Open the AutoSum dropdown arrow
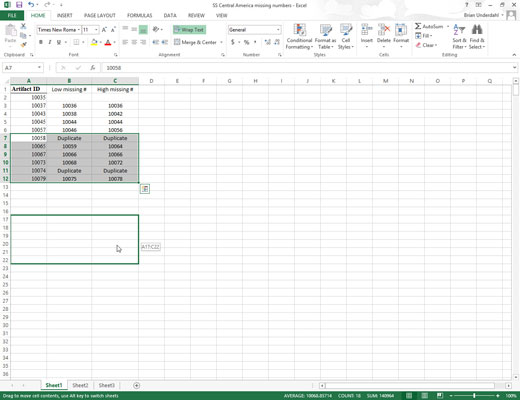This screenshot has width=520, height=400. (x=448, y=26)
